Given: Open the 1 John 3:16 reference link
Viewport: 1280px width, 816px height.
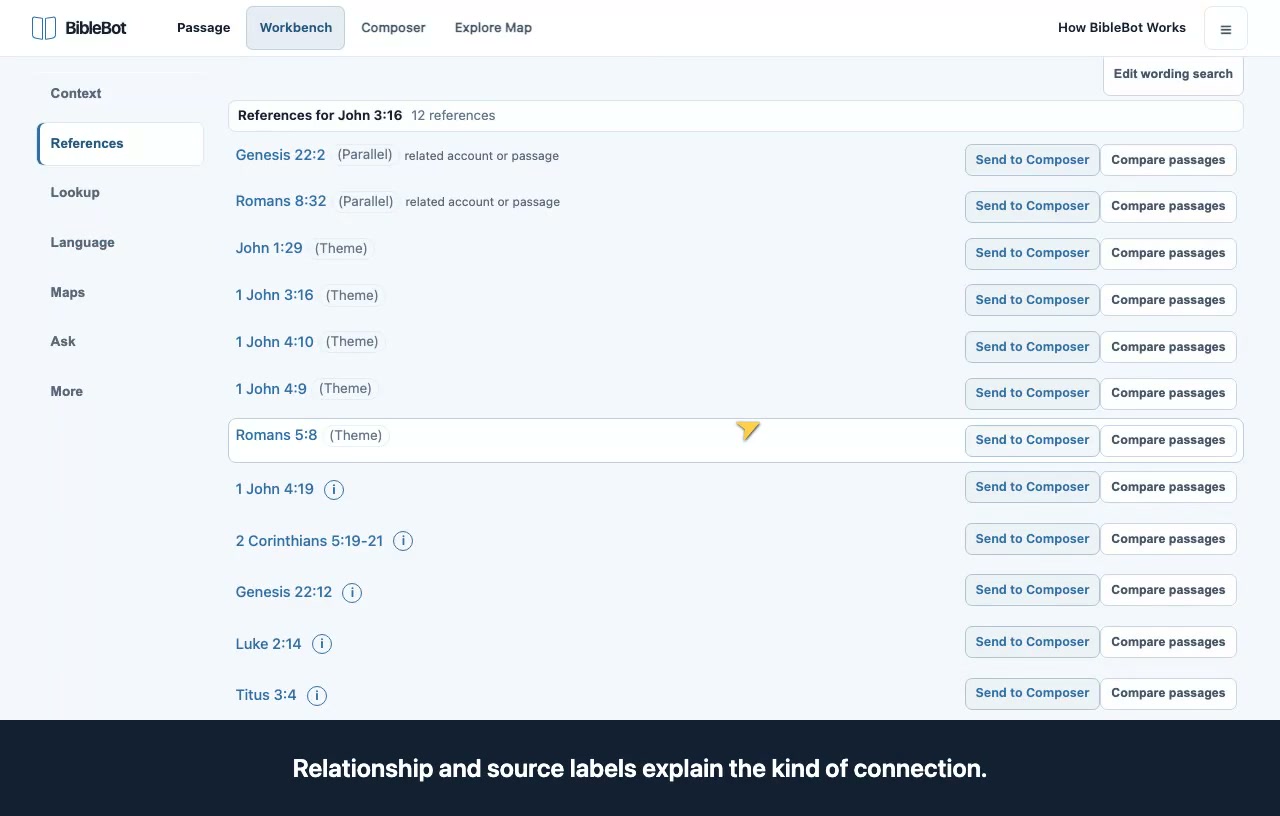Looking at the screenshot, I should click(275, 295).
